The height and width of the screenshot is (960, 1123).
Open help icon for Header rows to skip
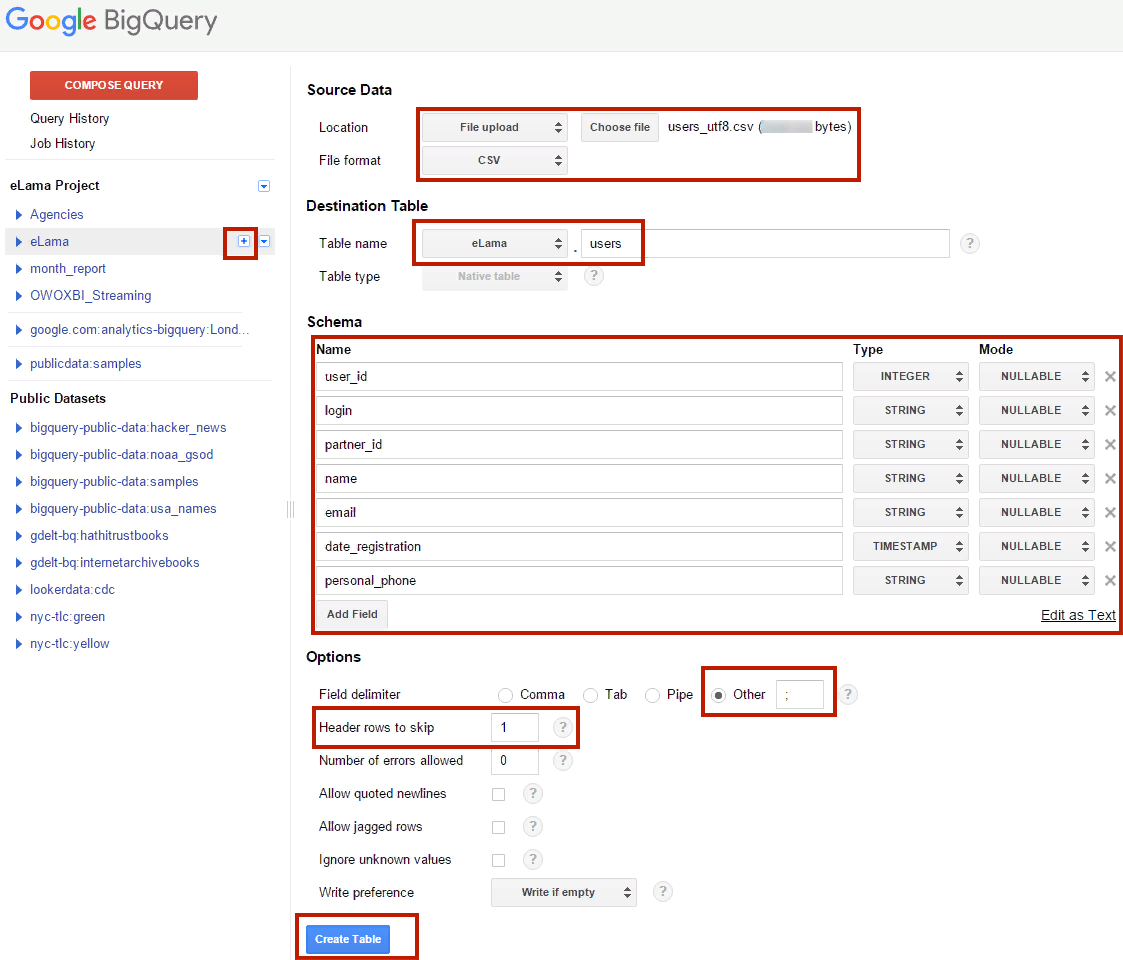pos(563,728)
